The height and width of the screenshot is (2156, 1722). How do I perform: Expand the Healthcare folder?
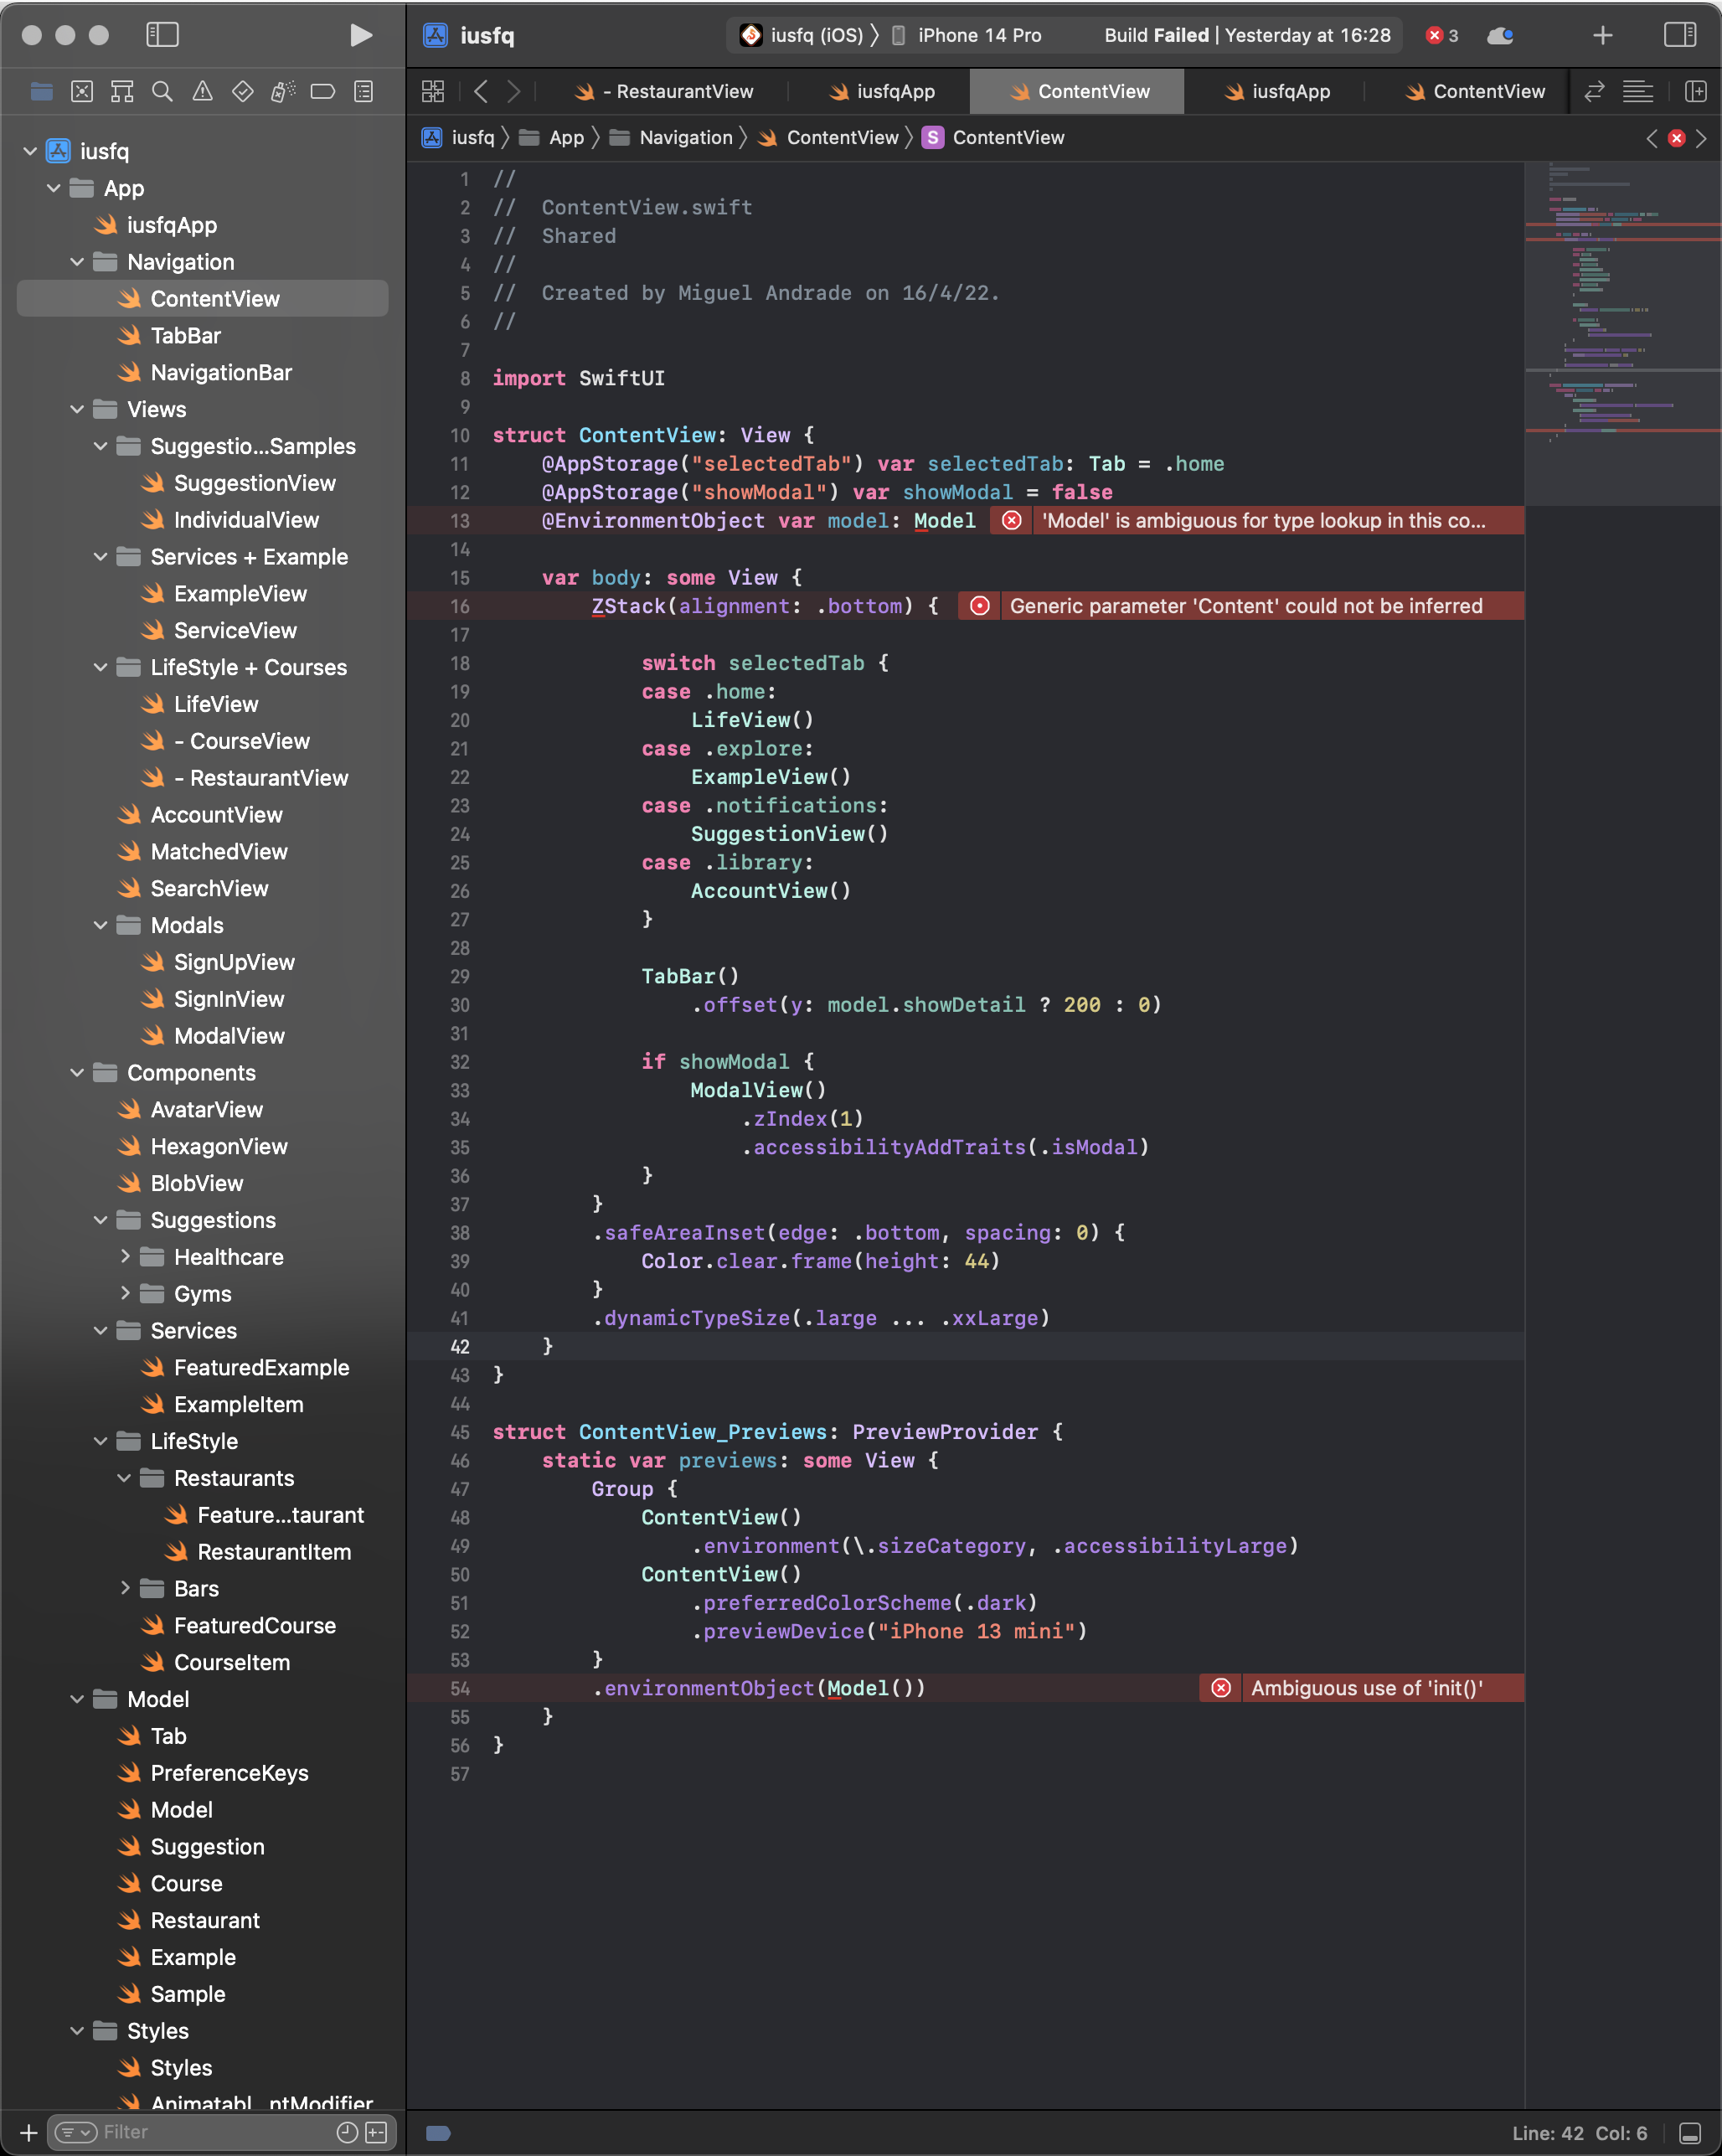coord(125,1257)
